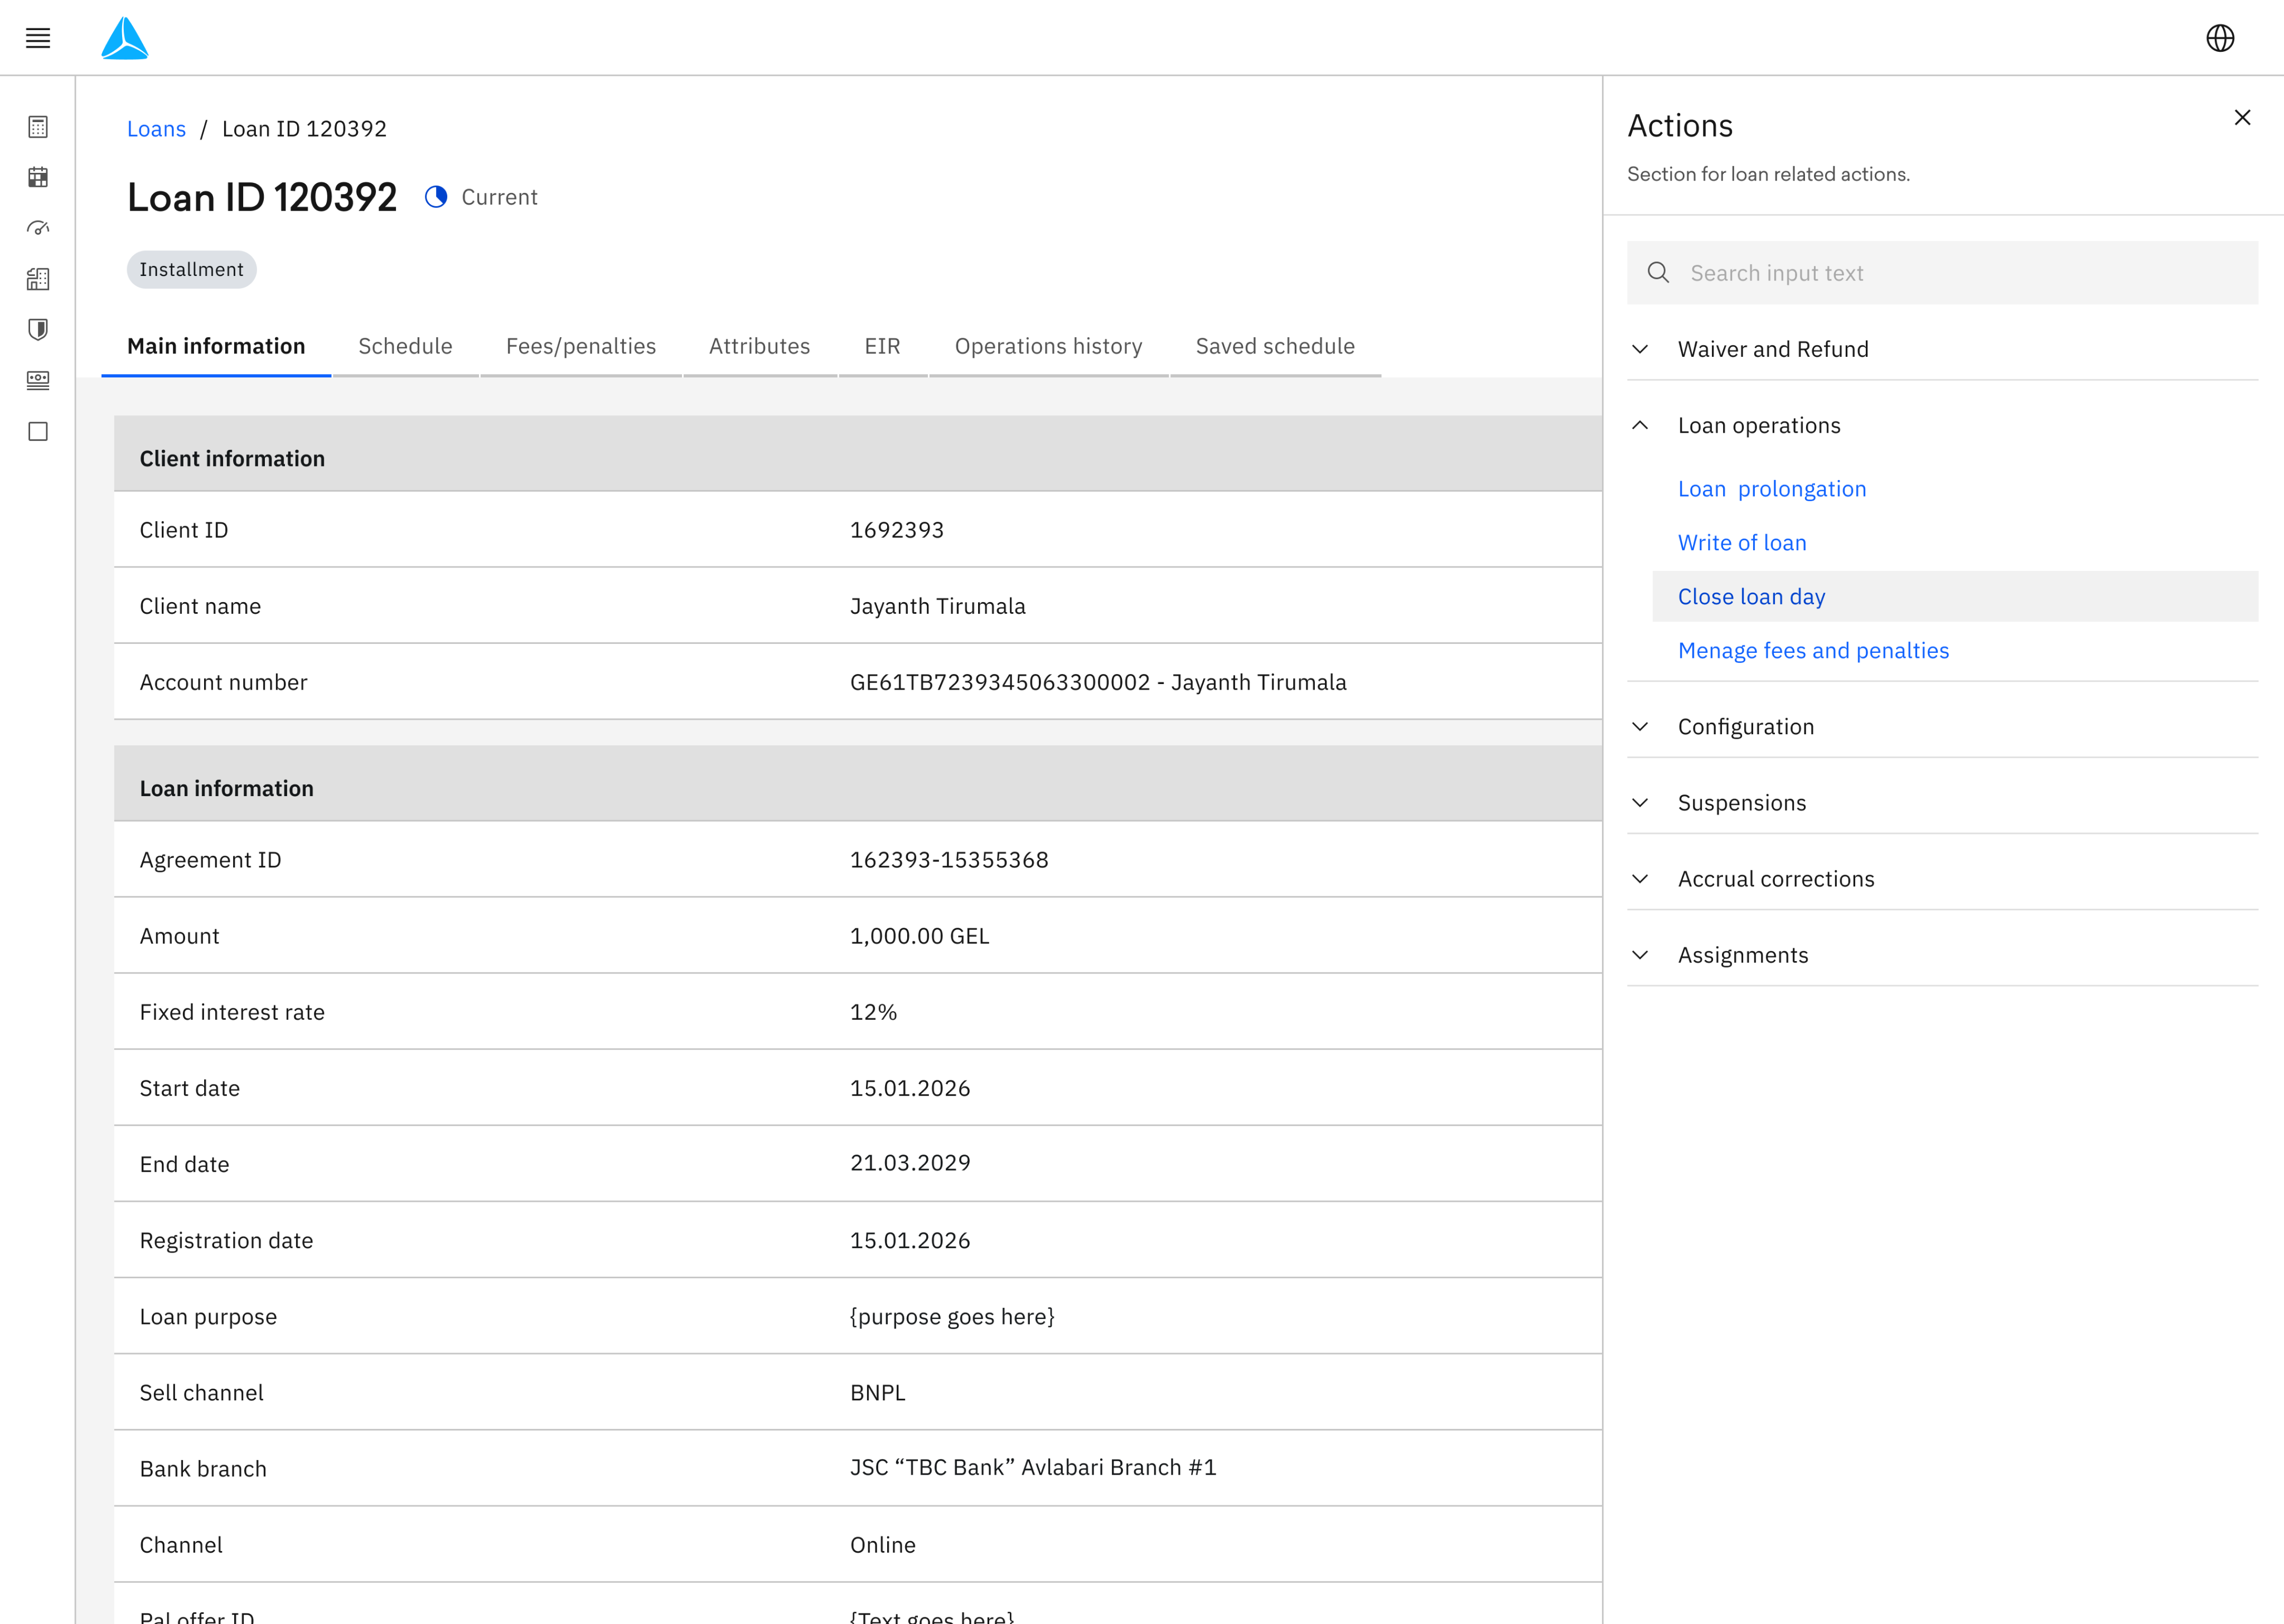
Task: Expand the Waiver and Refund section
Action: tap(1942, 349)
